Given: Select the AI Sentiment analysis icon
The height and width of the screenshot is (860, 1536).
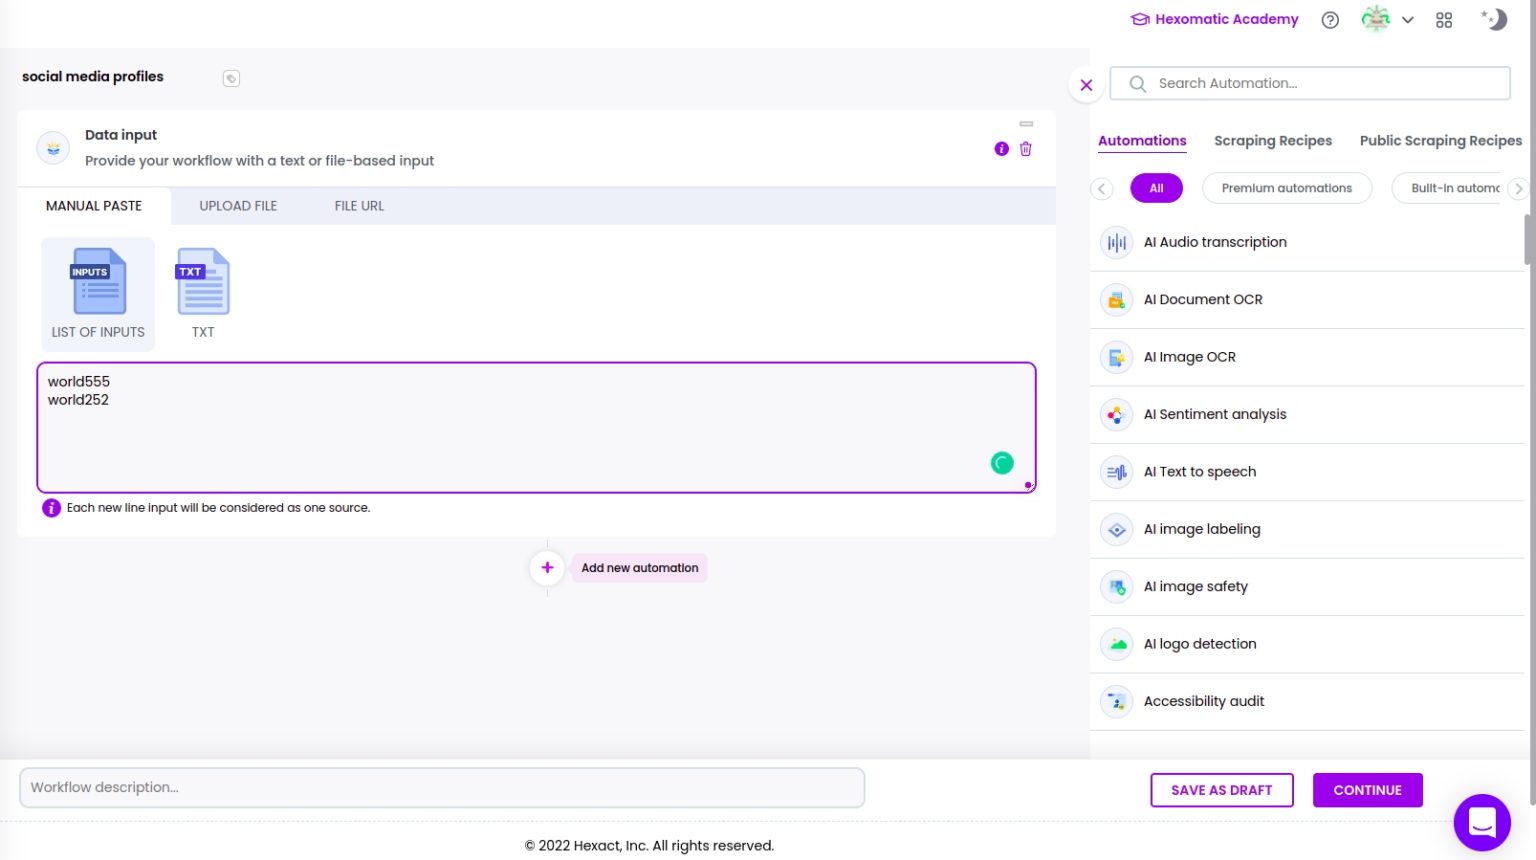Looking at the screenshot, I should [1116, 414].
